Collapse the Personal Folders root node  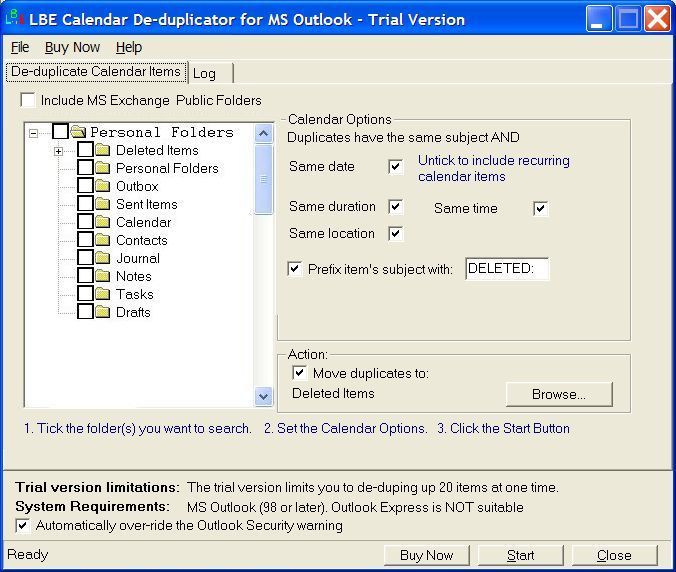pos(33,133)
